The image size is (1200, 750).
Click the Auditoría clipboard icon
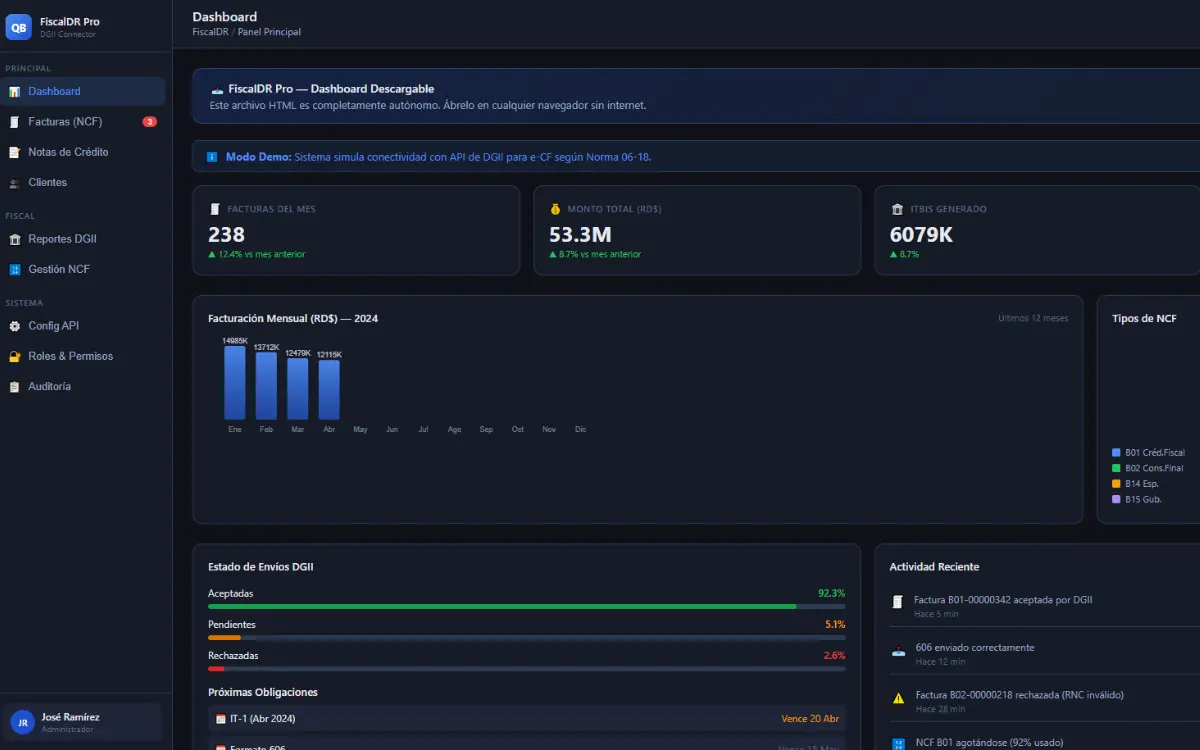(14, 387)
